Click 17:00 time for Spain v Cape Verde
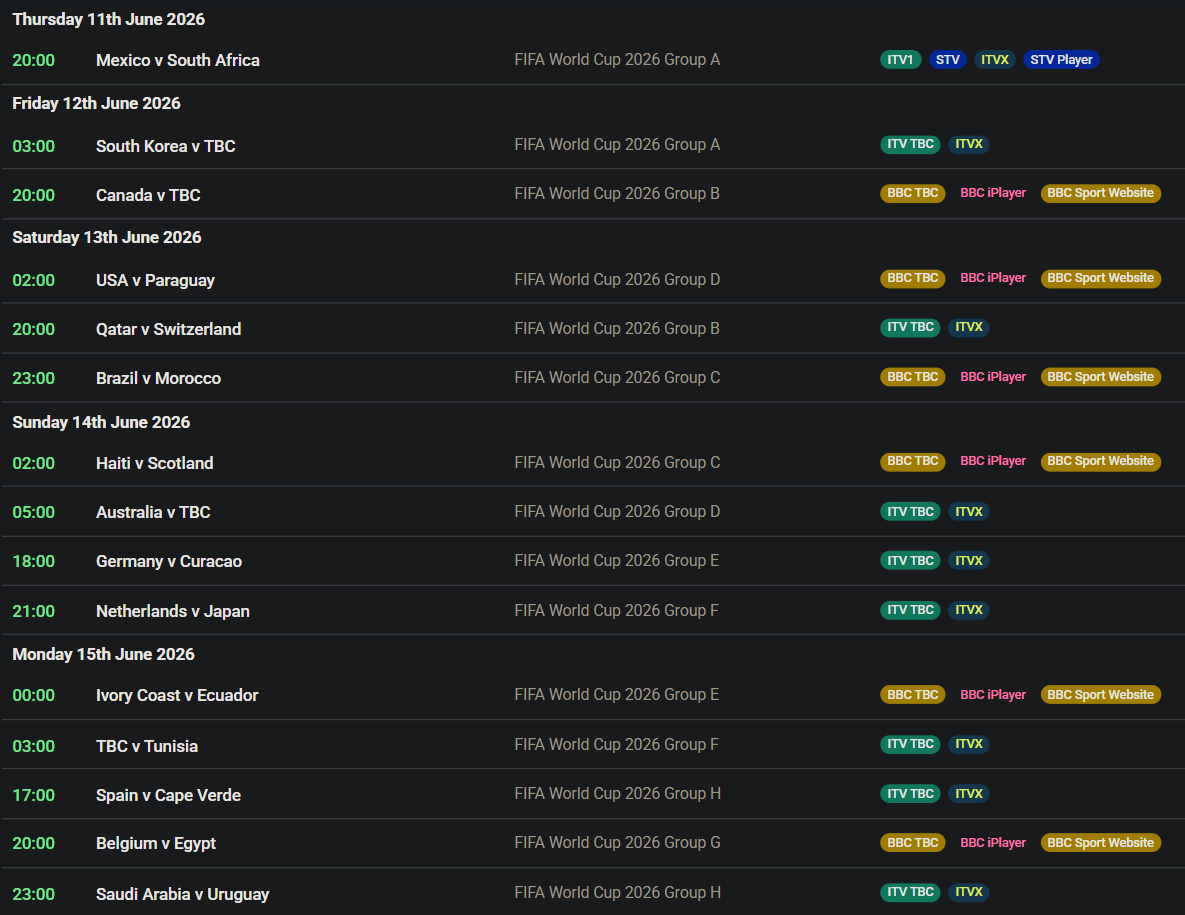1185x915 pixels. [x=33, y=796]
